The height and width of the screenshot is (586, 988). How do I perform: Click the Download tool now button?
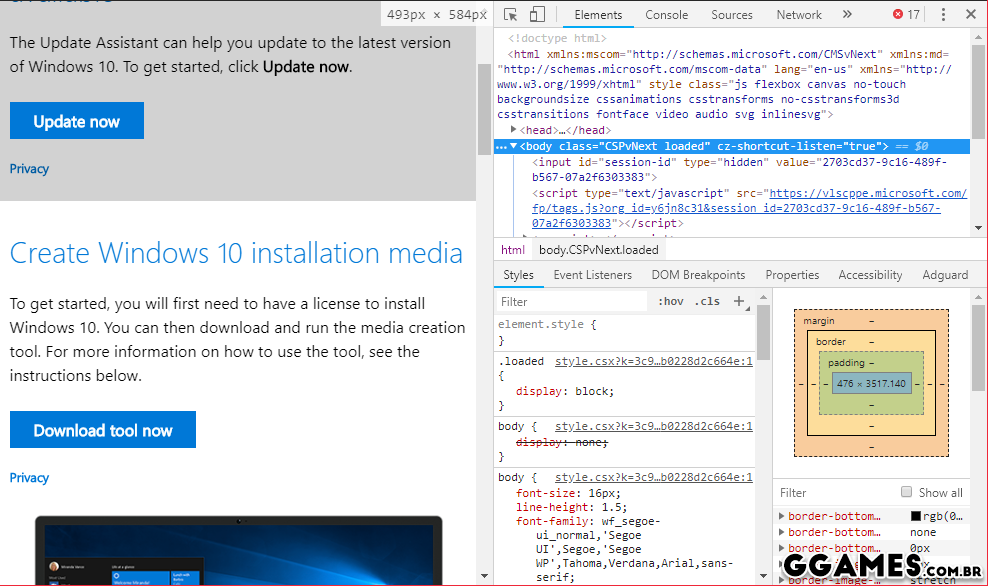tap(103, 430)
